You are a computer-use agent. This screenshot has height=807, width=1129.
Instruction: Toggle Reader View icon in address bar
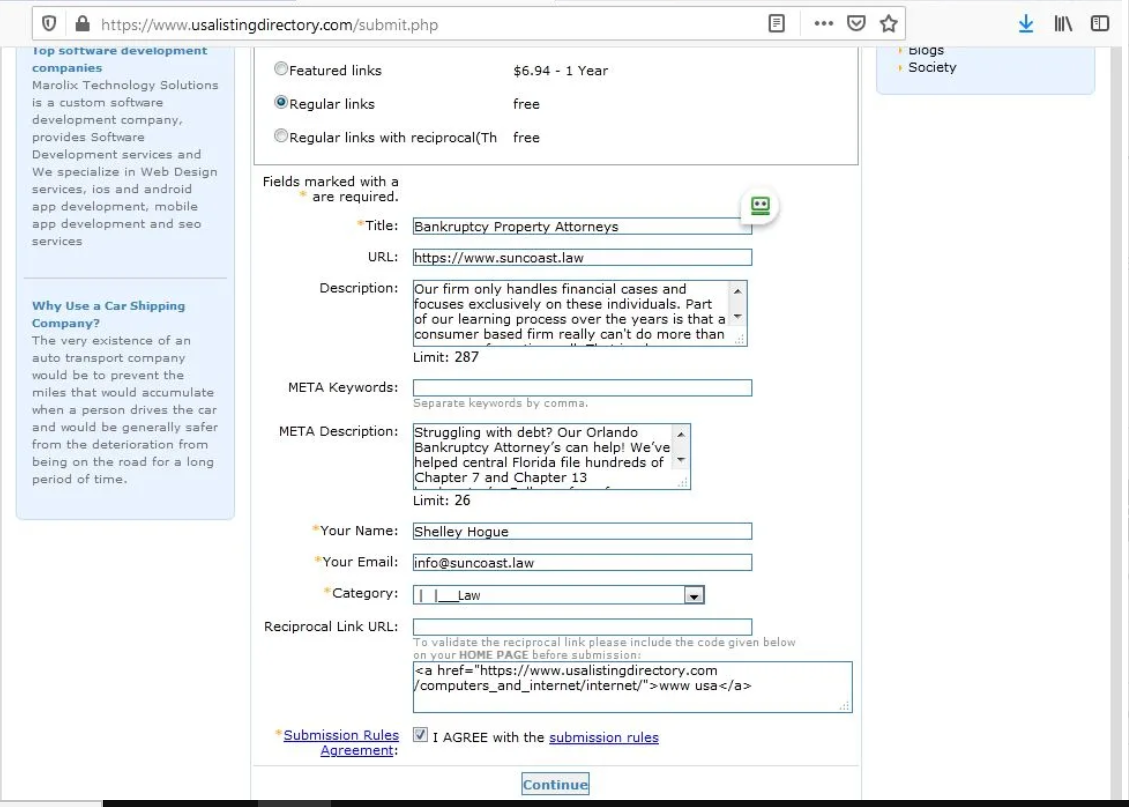(776, 24)
